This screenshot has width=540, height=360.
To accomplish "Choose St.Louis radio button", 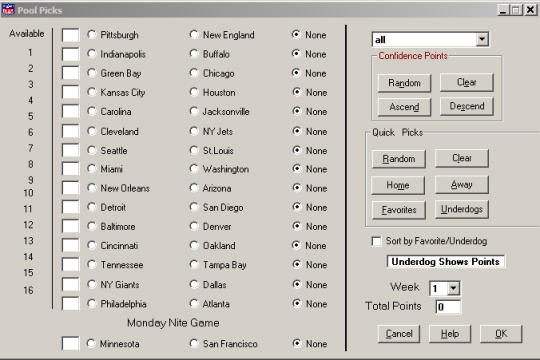I will click(194, 150).
